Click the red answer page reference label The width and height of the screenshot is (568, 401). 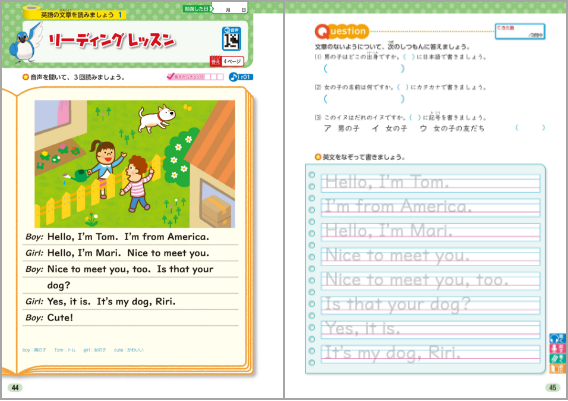pos(227,61)
